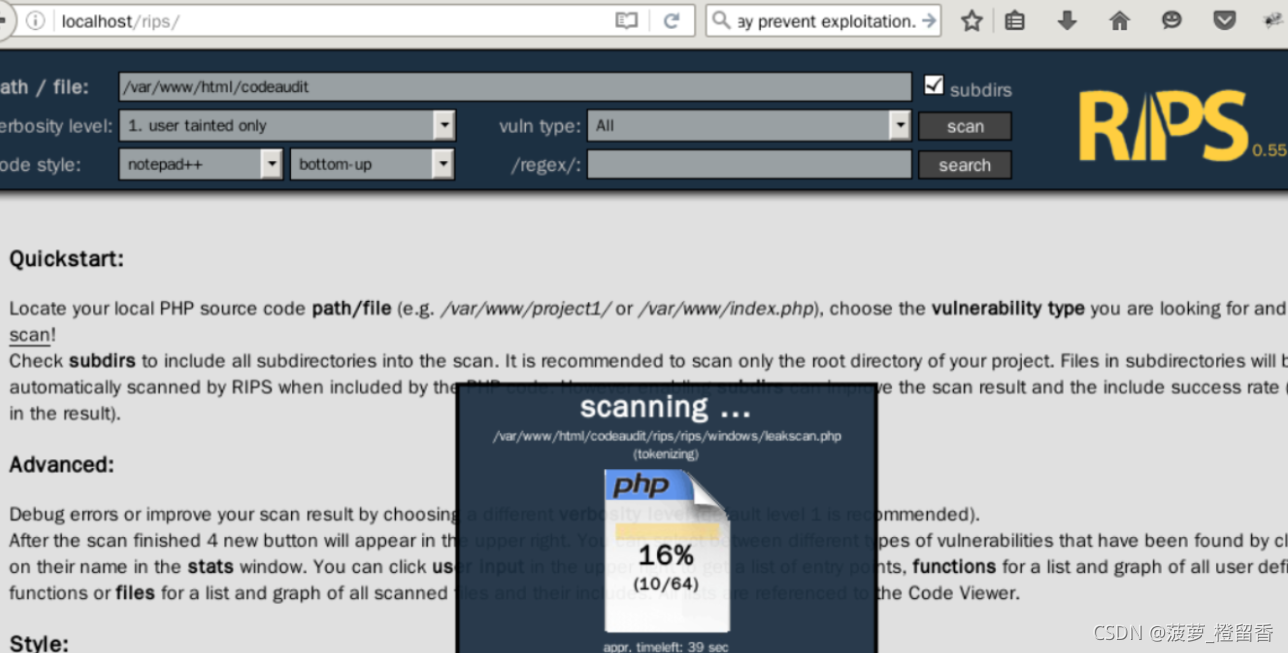Bookmark this page with the star icon

971,21
